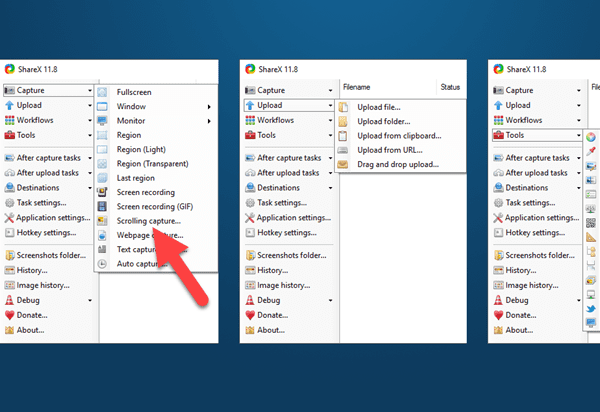Click the Task settings gear icon in middle window
Image resolution: width=600 pixels, height=412 pixels.
coord(250,203)
